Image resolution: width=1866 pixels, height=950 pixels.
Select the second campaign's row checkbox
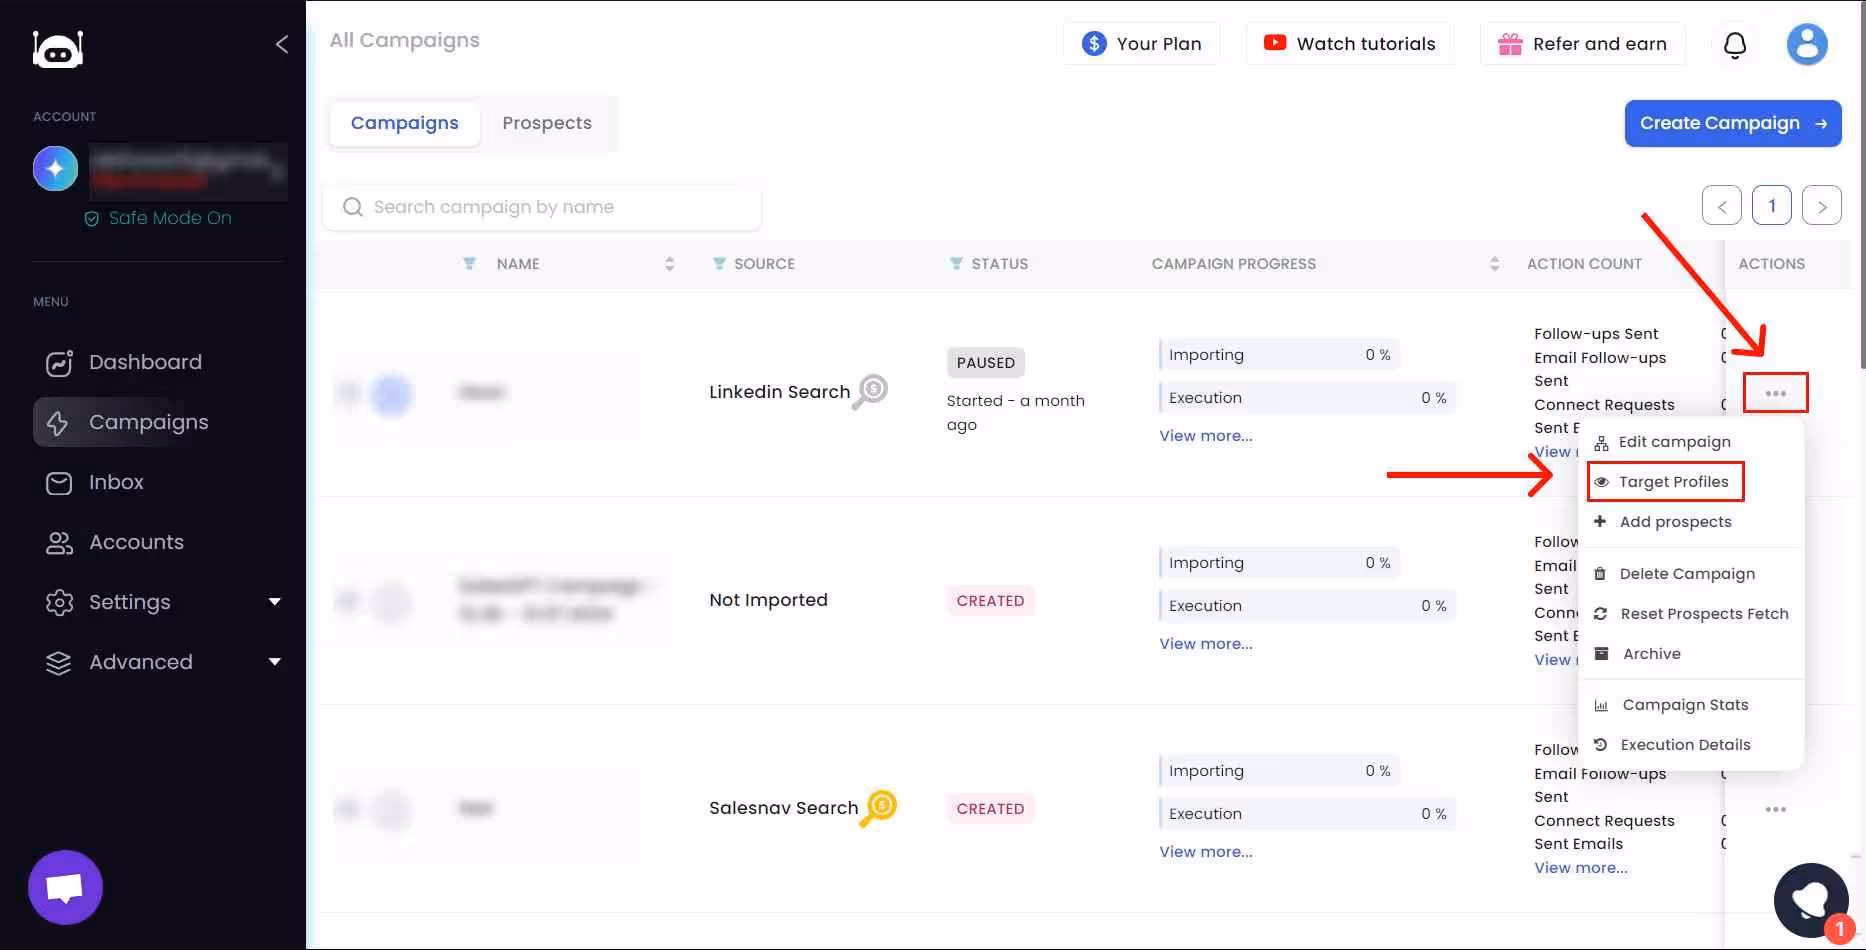(348, 601)
